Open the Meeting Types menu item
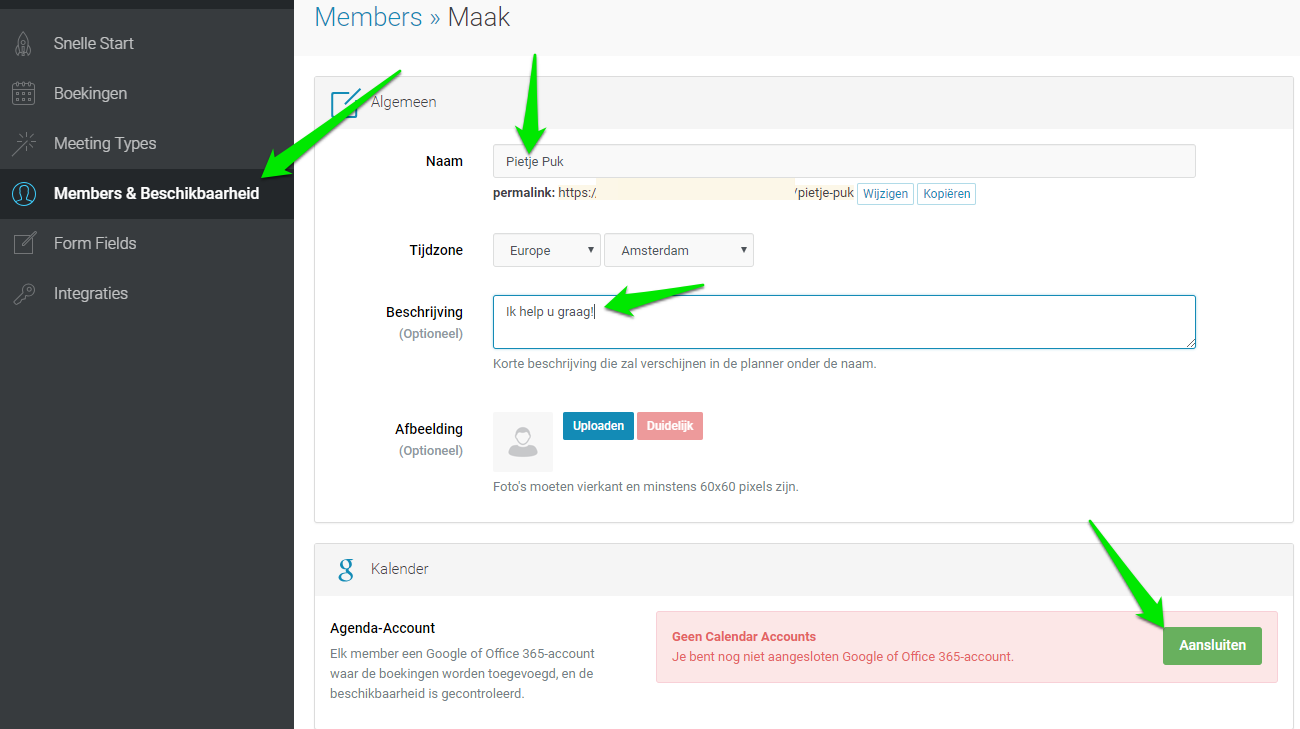 coord(105,144)
